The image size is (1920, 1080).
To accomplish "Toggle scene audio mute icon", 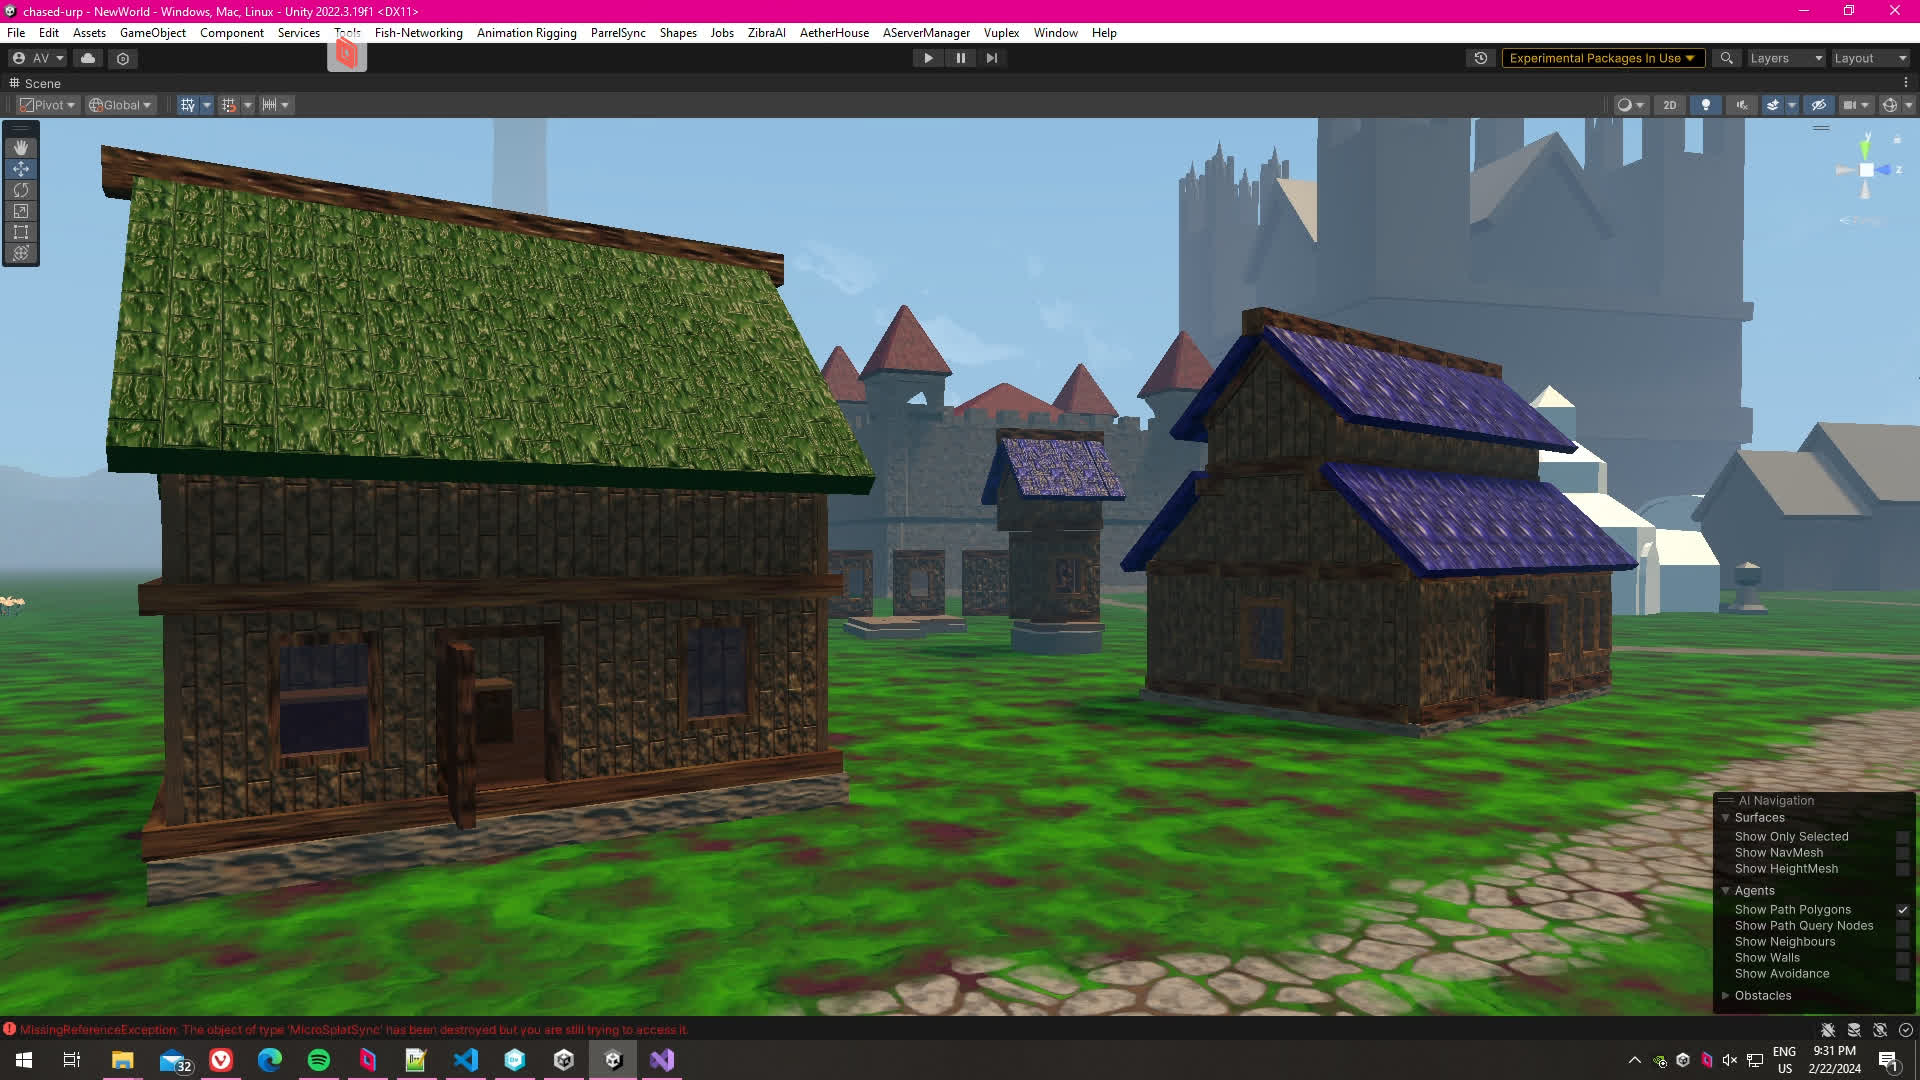I will (x=1742, y=105).
